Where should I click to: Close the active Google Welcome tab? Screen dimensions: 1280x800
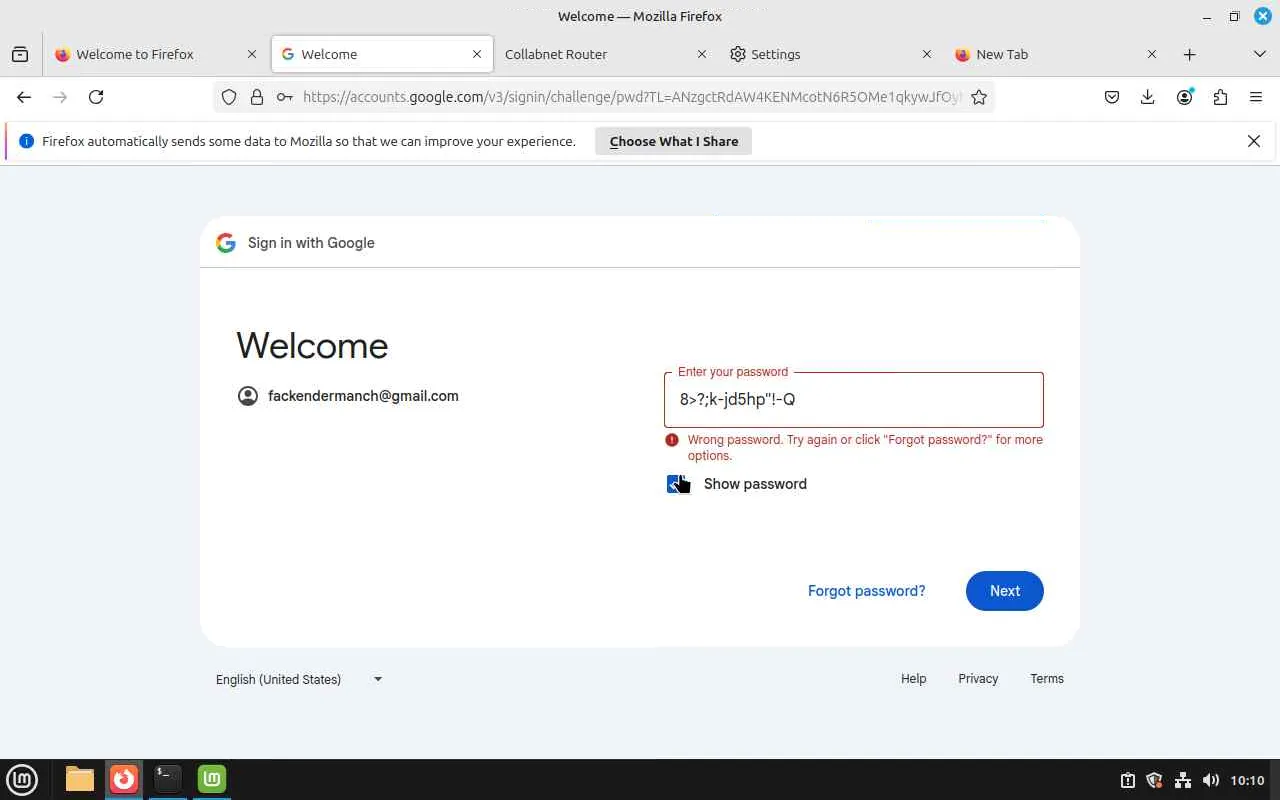[x=477, y=54]
